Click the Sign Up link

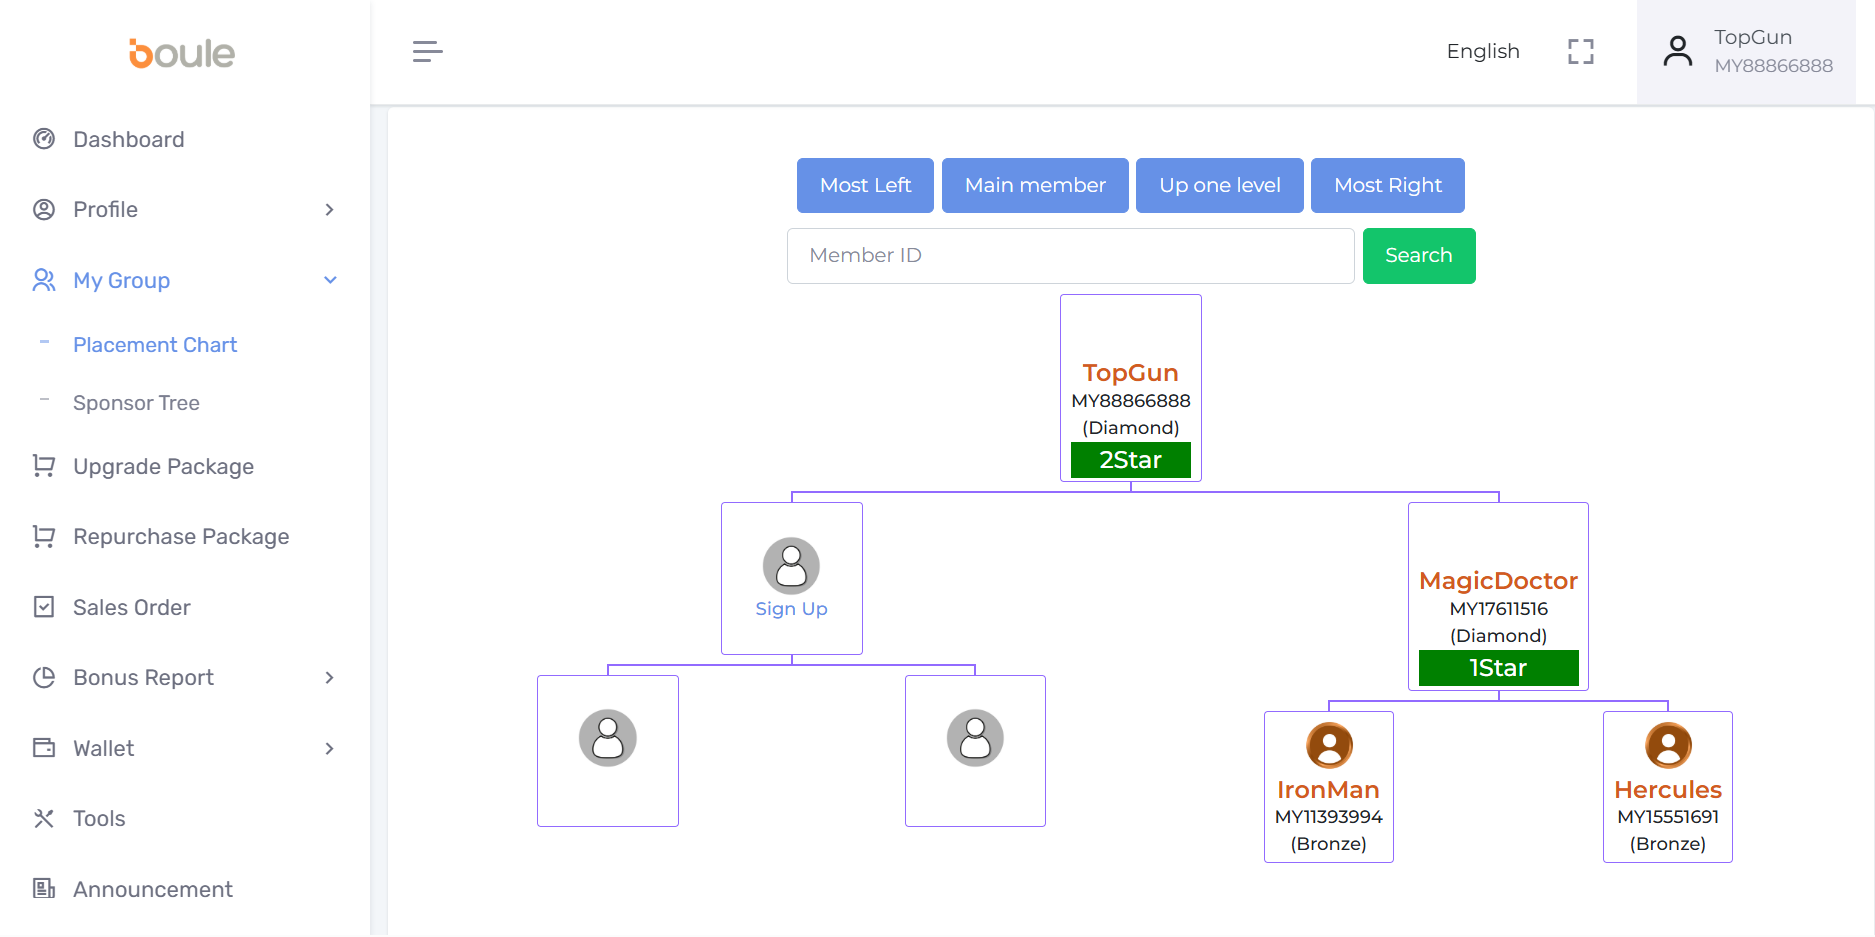[791, 609]
